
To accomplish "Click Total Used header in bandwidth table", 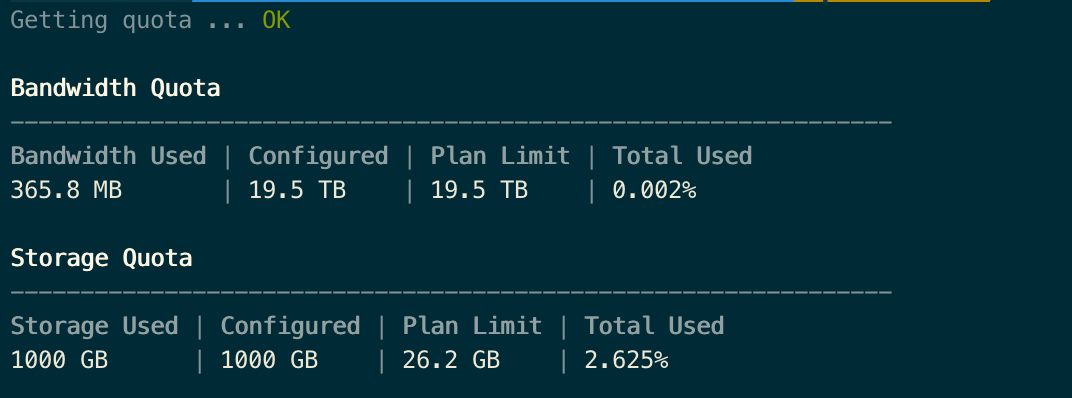I will (682, 156).
